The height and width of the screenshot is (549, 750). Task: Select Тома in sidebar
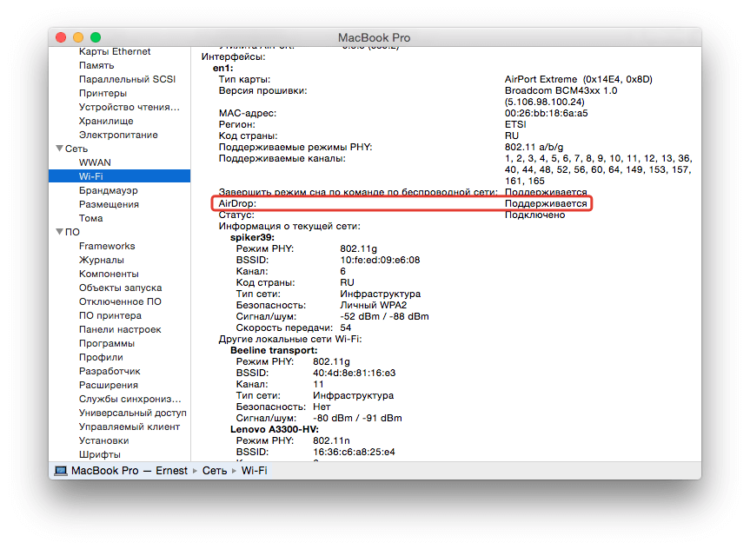[91, 218]
